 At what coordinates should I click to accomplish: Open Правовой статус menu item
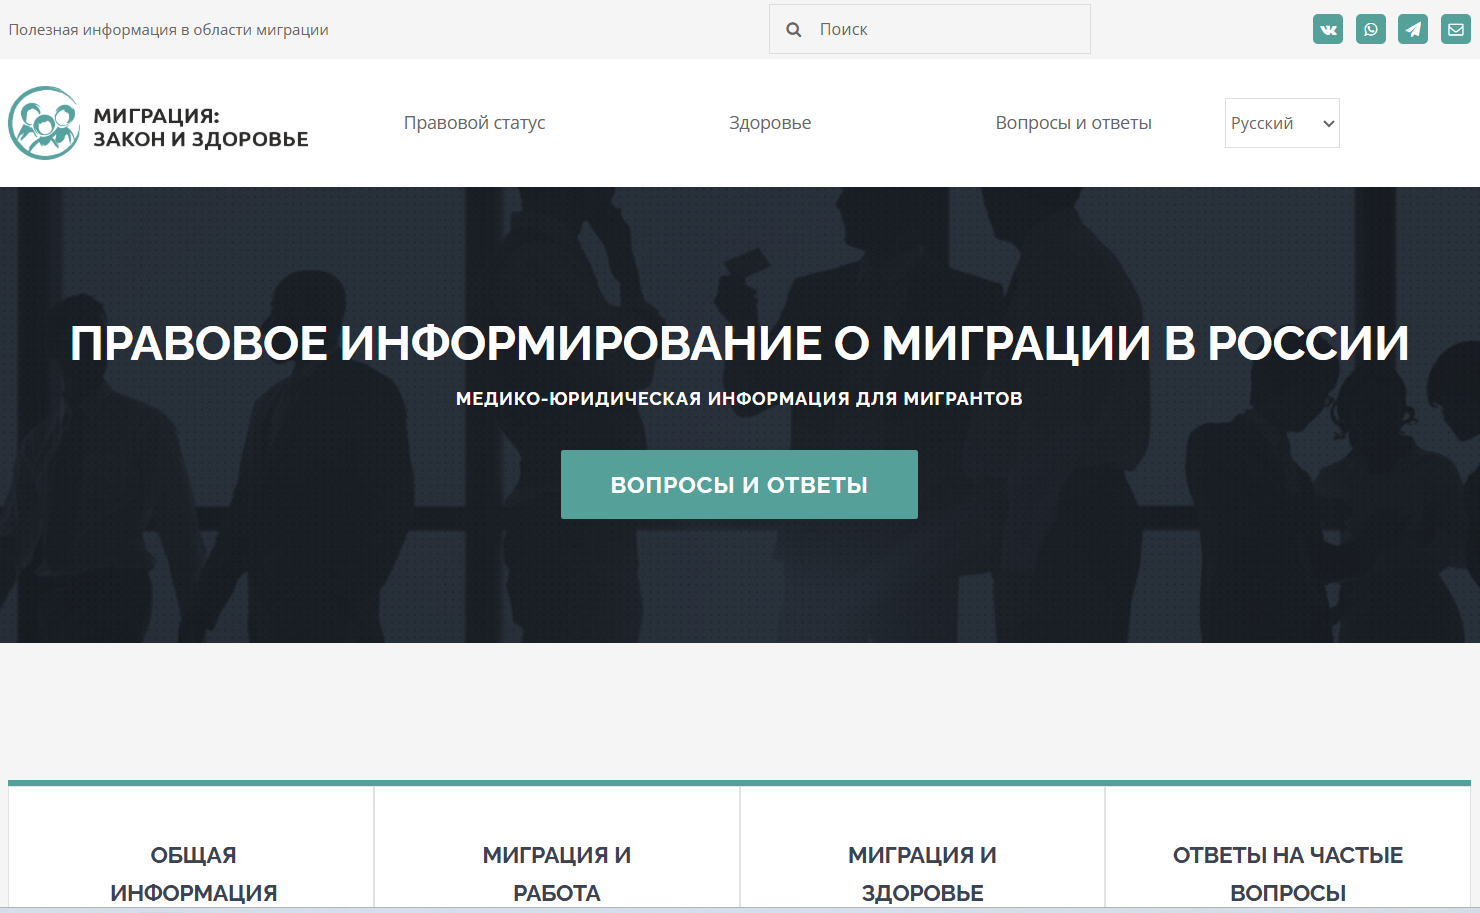475,123
